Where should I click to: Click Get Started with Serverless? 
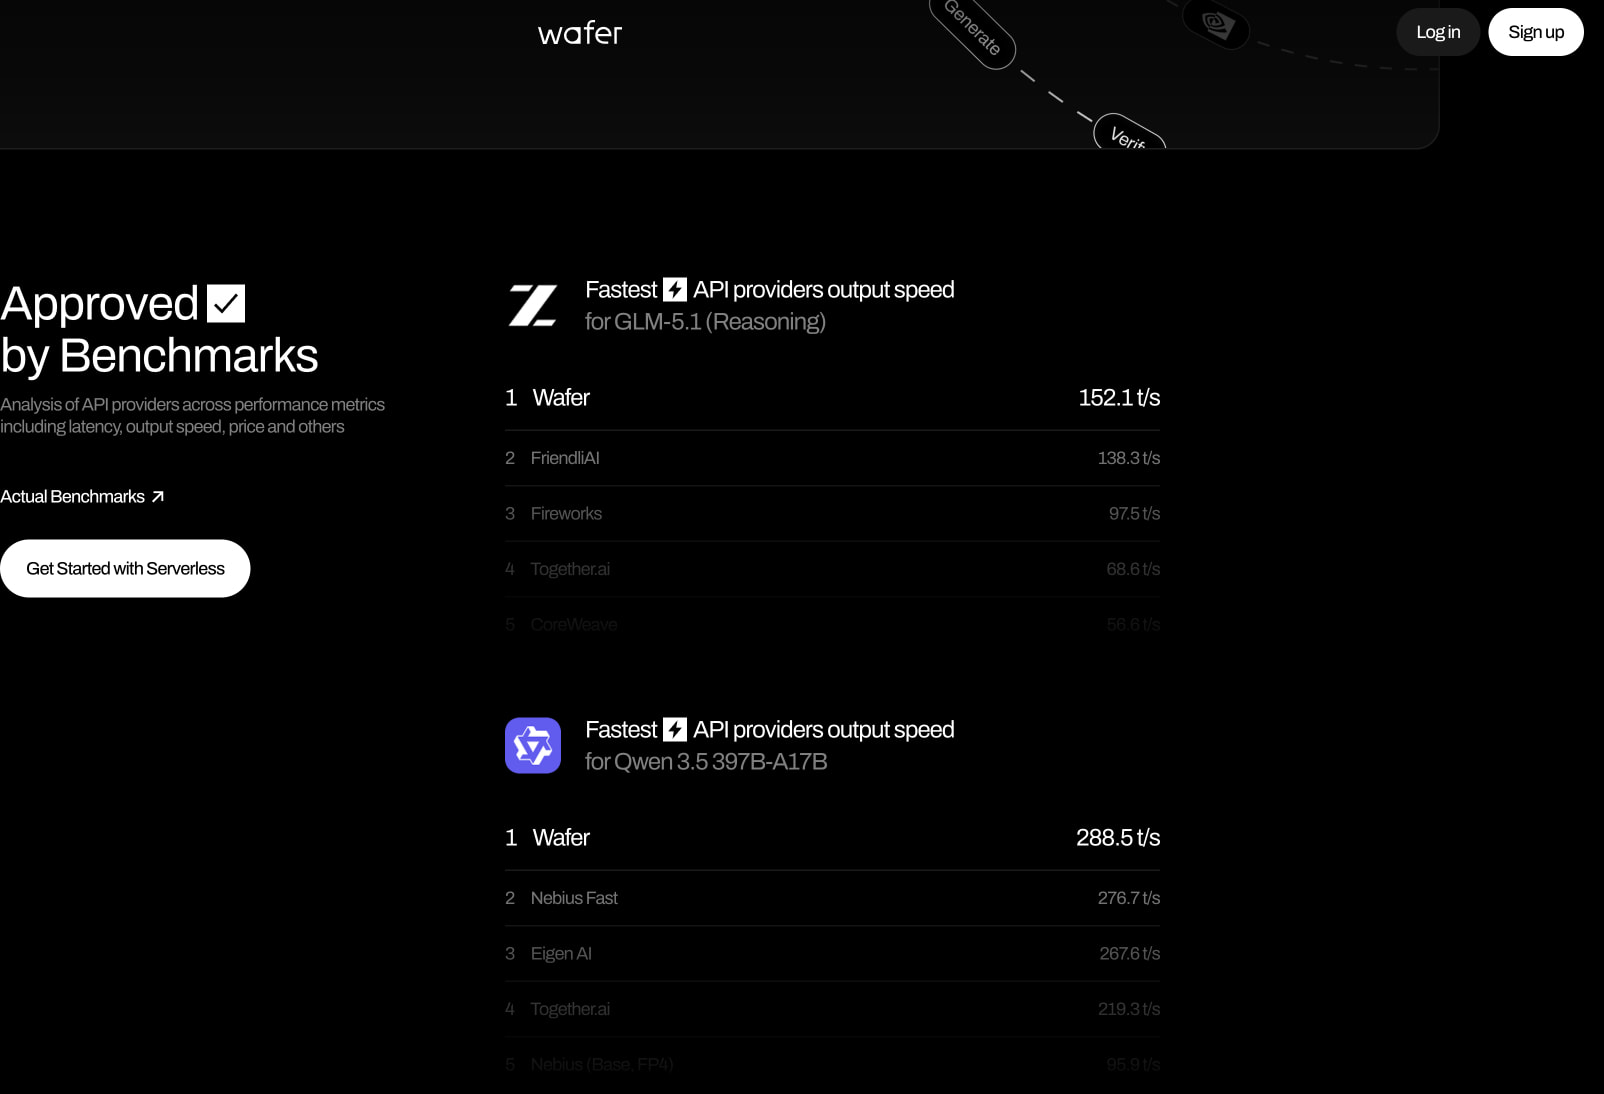click(x=125, y=569)
